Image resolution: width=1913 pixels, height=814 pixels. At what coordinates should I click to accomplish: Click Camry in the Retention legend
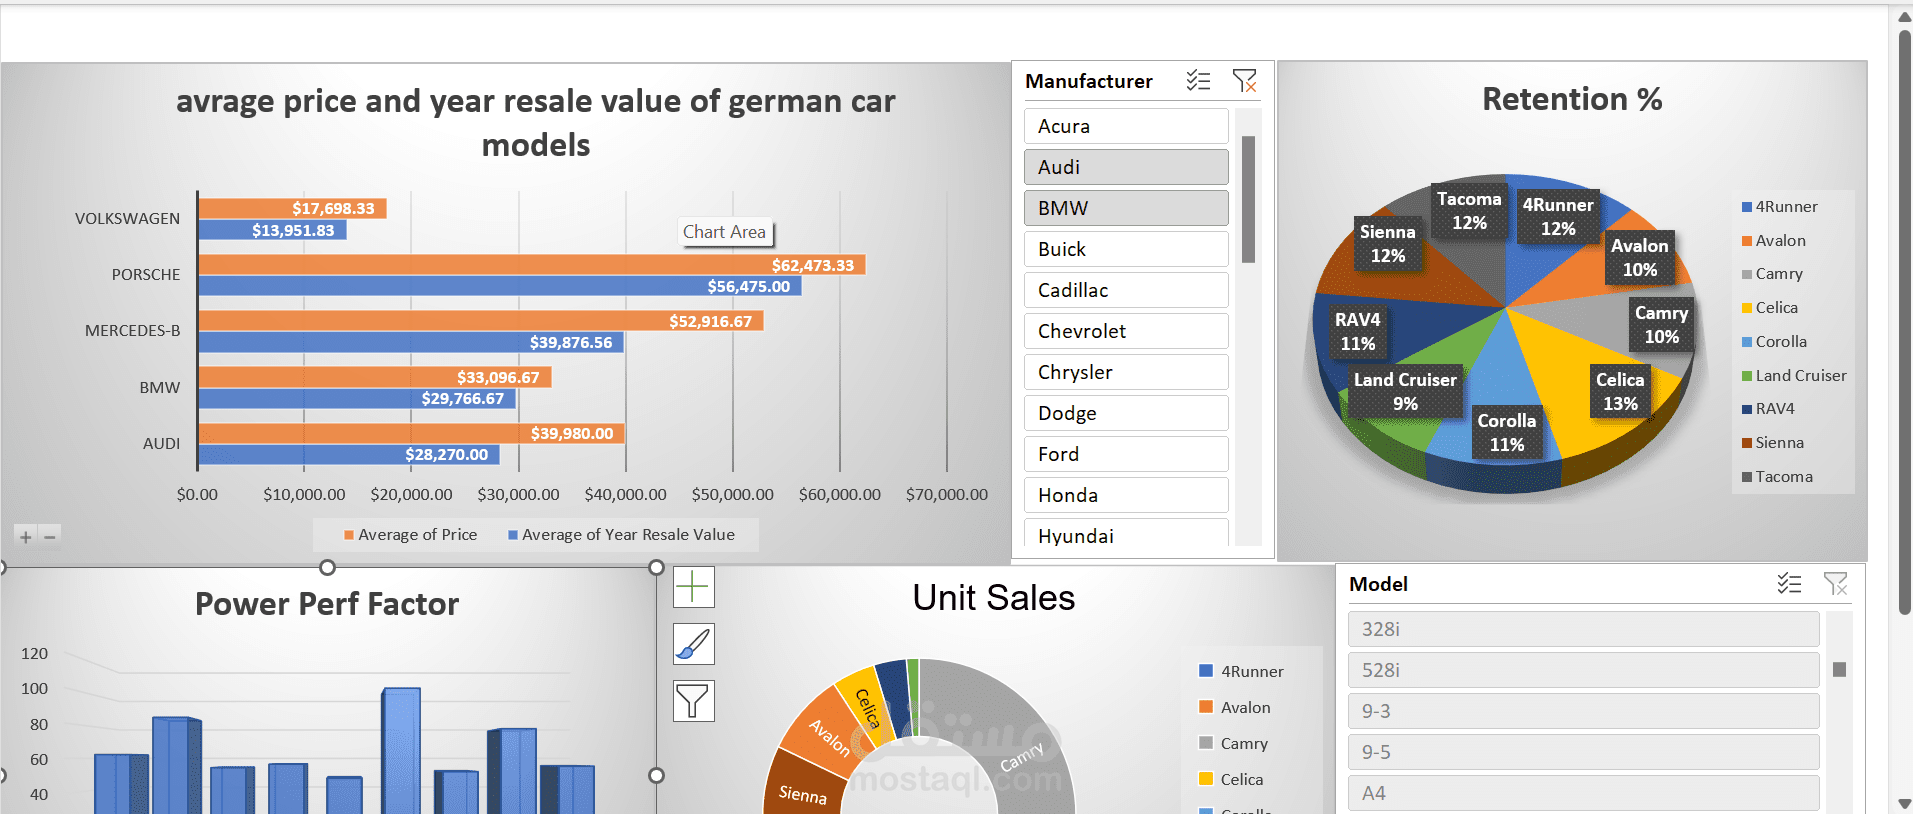[x=1772, y=274]
